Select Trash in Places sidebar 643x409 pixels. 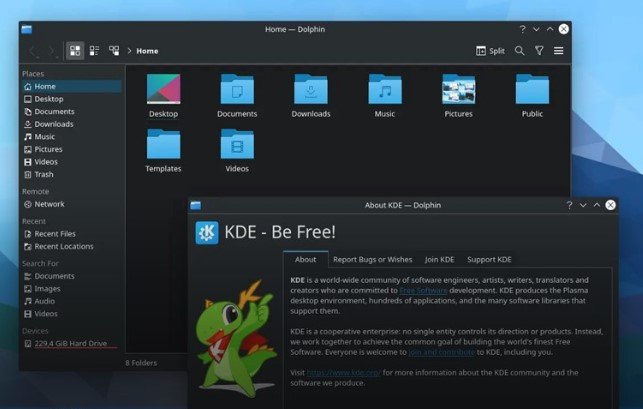43,174
